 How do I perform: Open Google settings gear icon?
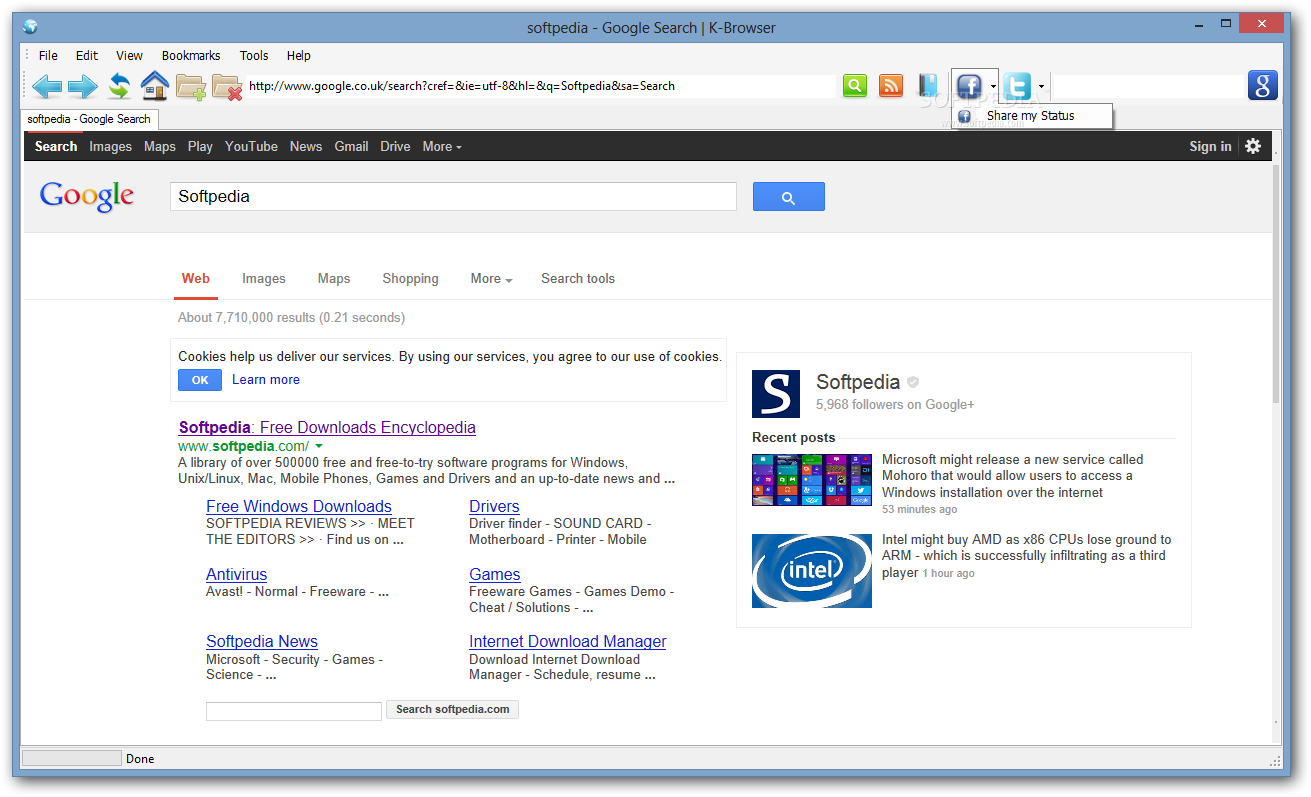tap(1253, 146)
